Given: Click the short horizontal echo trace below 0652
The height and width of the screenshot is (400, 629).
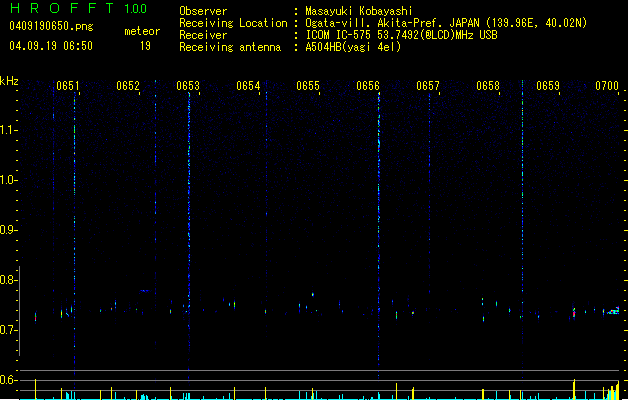Looking at the screenshot, I should coord(144,290).
